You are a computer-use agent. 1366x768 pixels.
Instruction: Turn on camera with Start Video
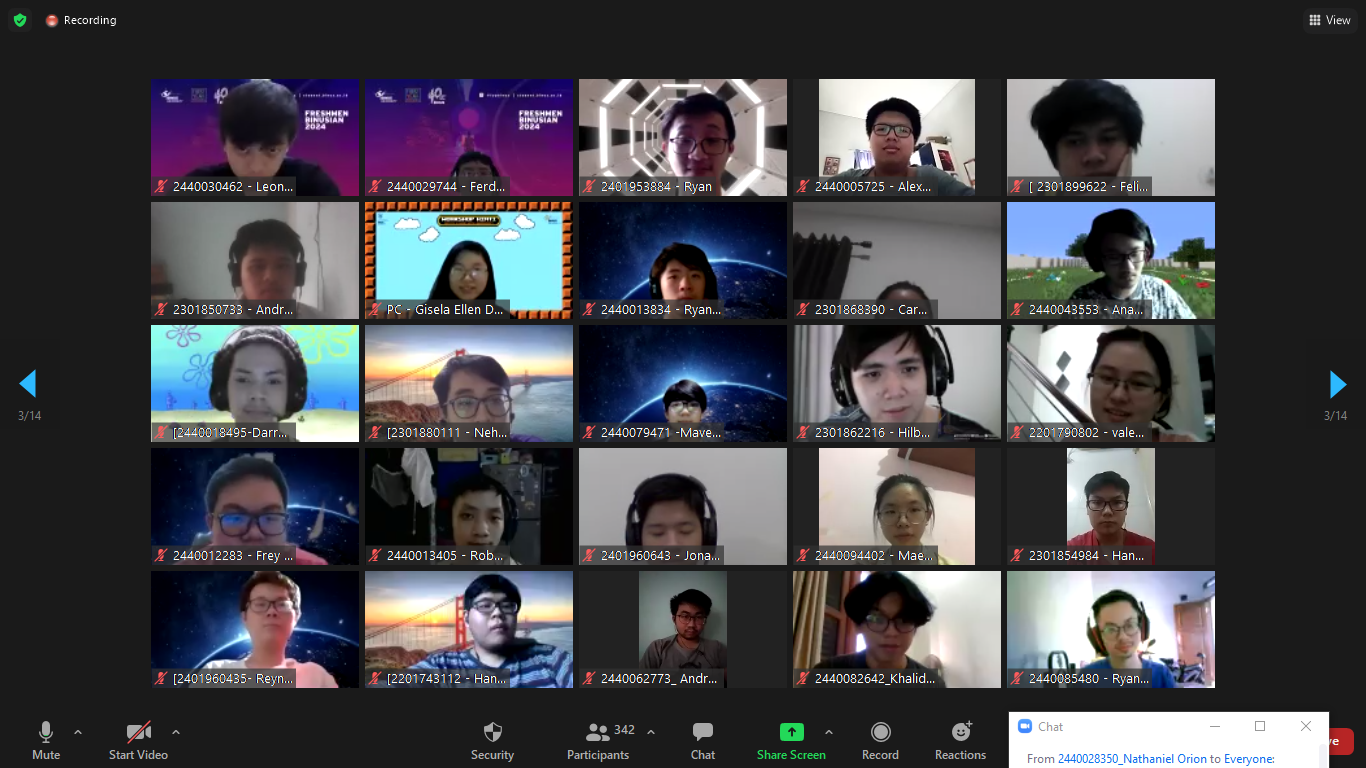pyautogui.click(x=138, y=741)
